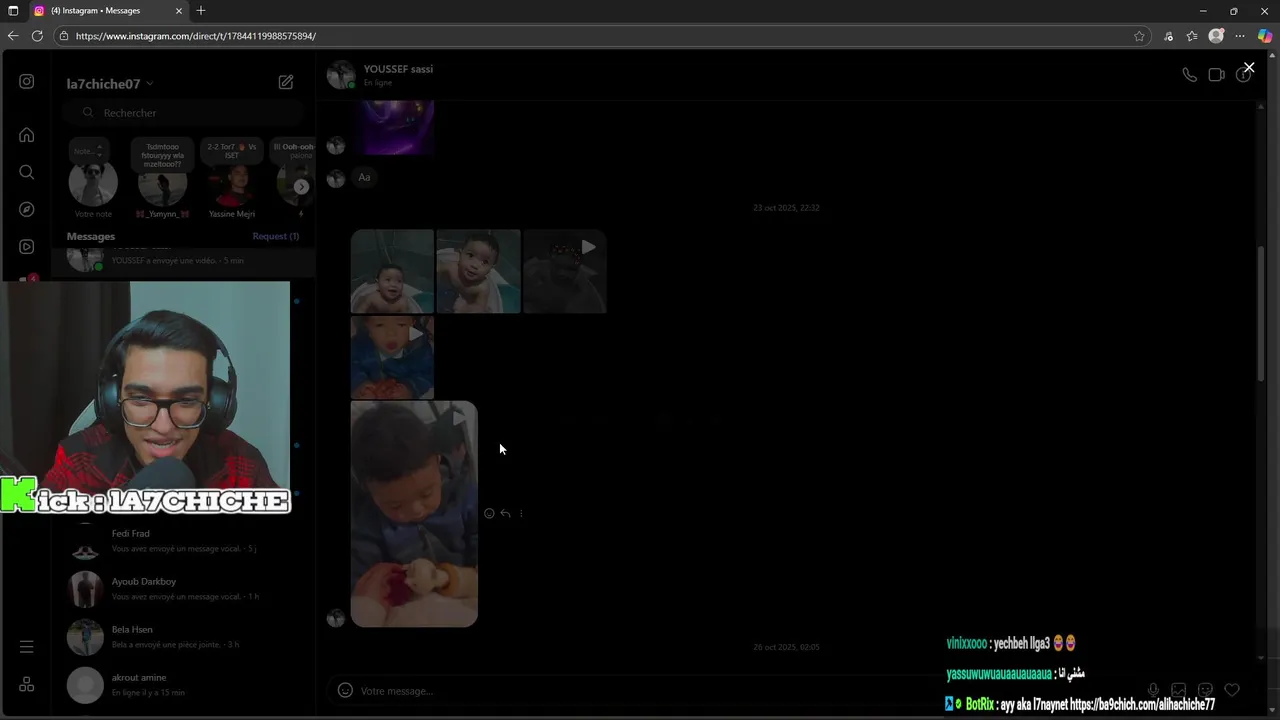The height and width of the screenshot is (720, 1280).
Task: Open the sticker or GIF picker icon
Action: point(1205,690)
